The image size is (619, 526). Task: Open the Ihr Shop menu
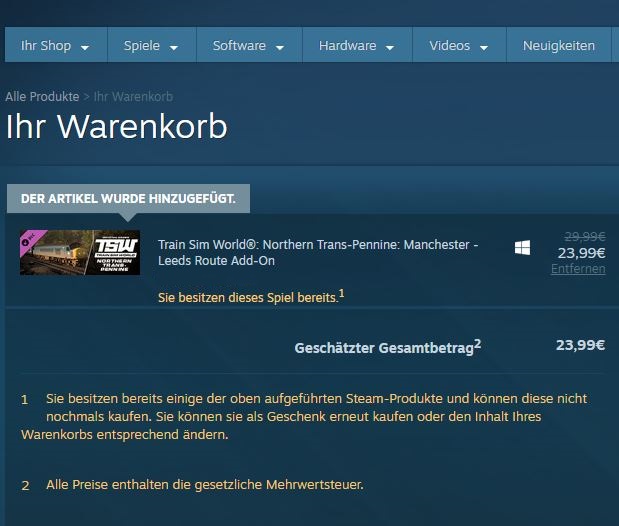point(56,45)
